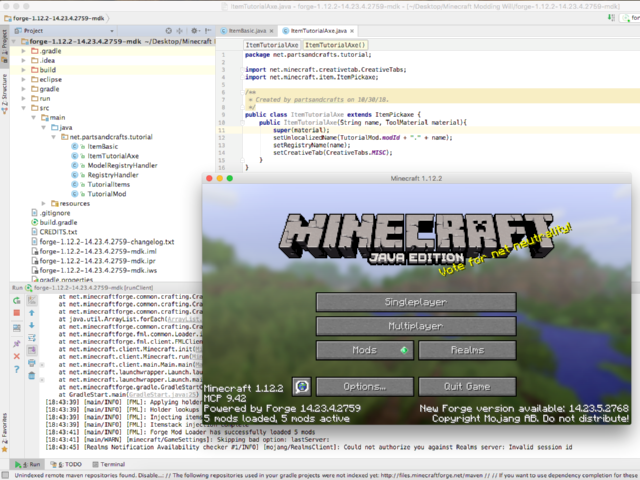Expand the build folder arrow
Viewport: 640px width, 480px height.
pos(24,70)
